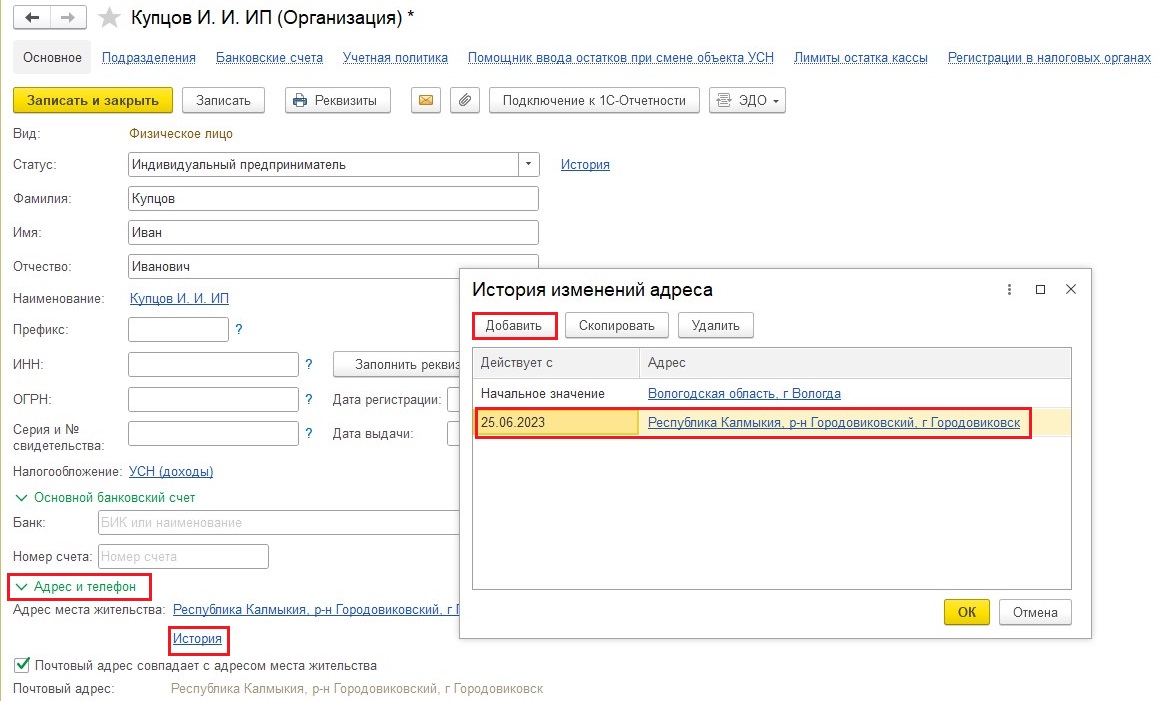The height and width of the screenshot is (701, 1160).
Task: Open the Адрес места жительства link
Action: [x=316, y=610]
